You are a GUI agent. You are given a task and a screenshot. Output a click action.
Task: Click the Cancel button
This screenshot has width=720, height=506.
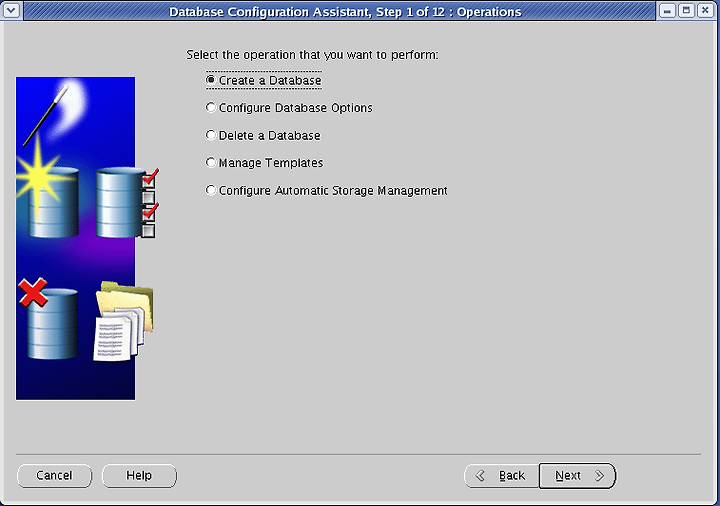pyautogui.click(x=54, y=476)
